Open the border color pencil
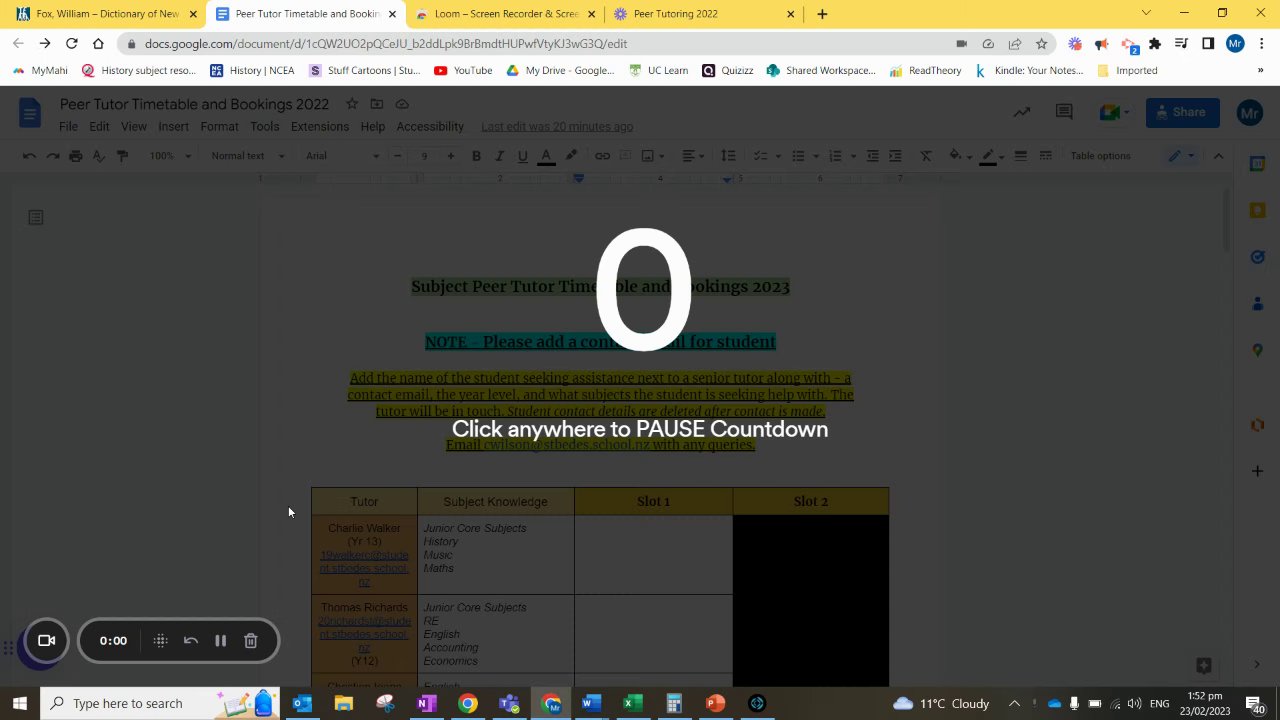Image resolution: width=1280 pixels, height=720 pixels. click(x=988, y=156)
